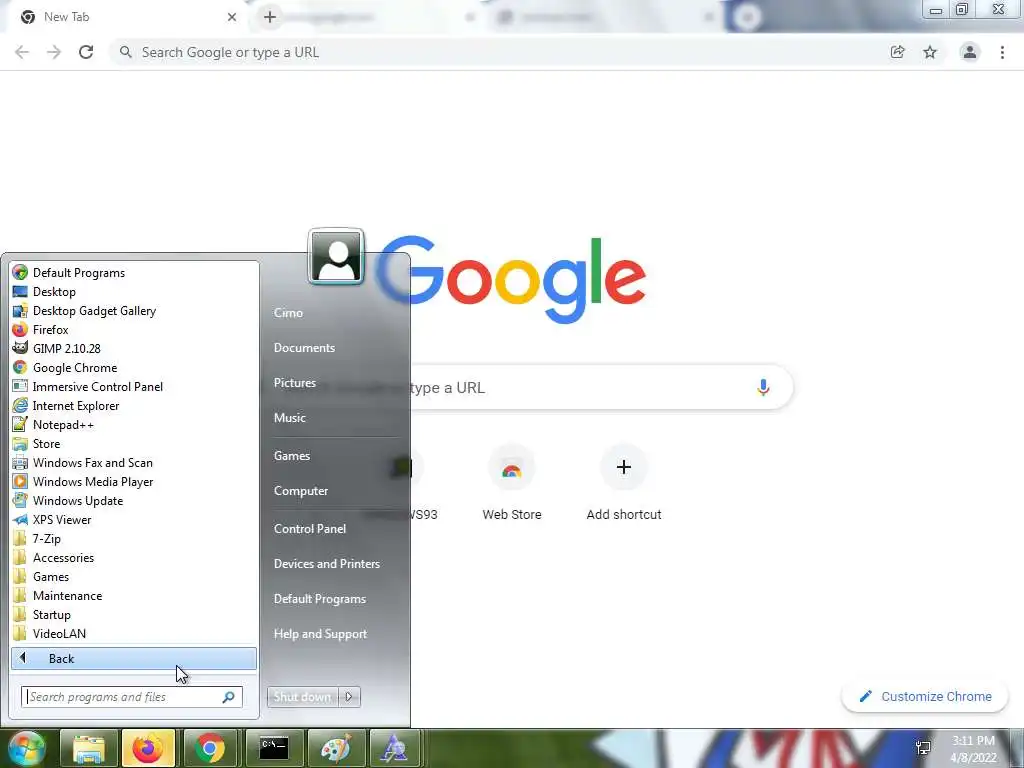Open Control Panel from Start menu

310,529
